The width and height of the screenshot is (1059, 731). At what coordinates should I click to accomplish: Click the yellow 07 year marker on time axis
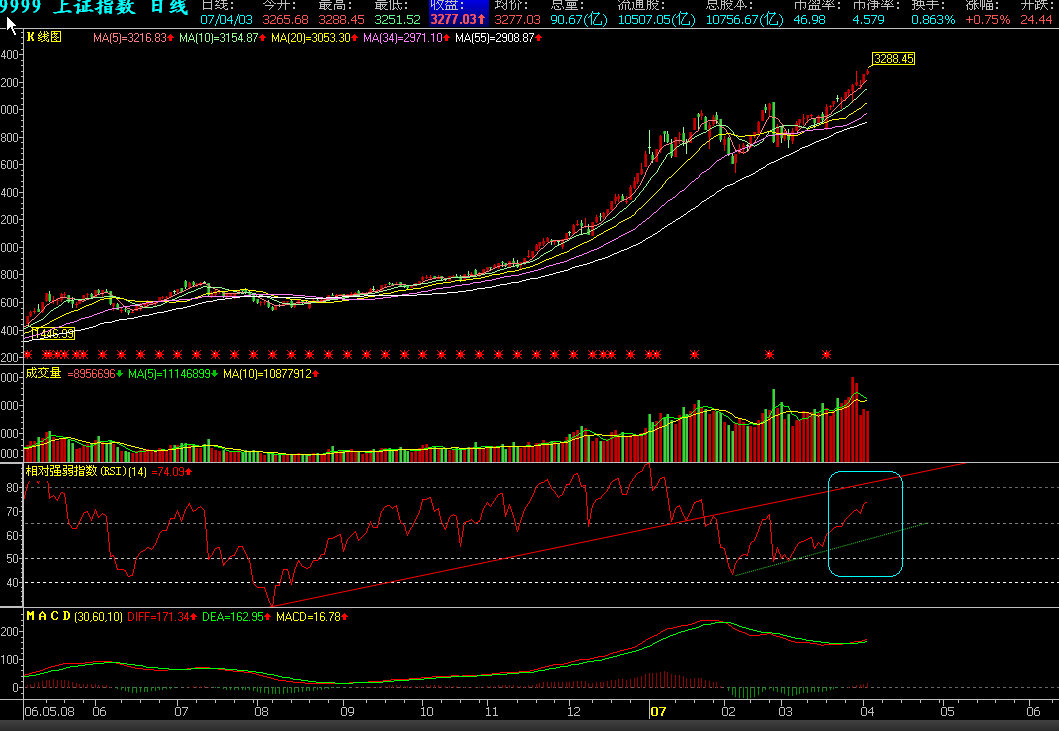[658, 711]
